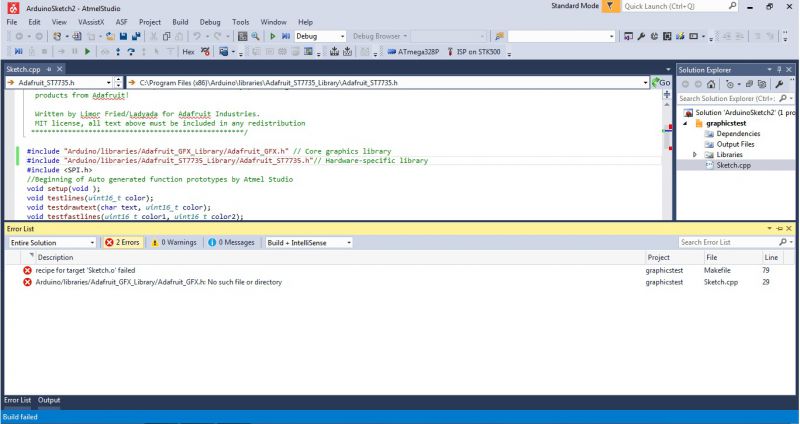Image resolution: width=800 pixels, height=424 pixels.
Task: Switch to the Output tab
Action: point(49,401)
